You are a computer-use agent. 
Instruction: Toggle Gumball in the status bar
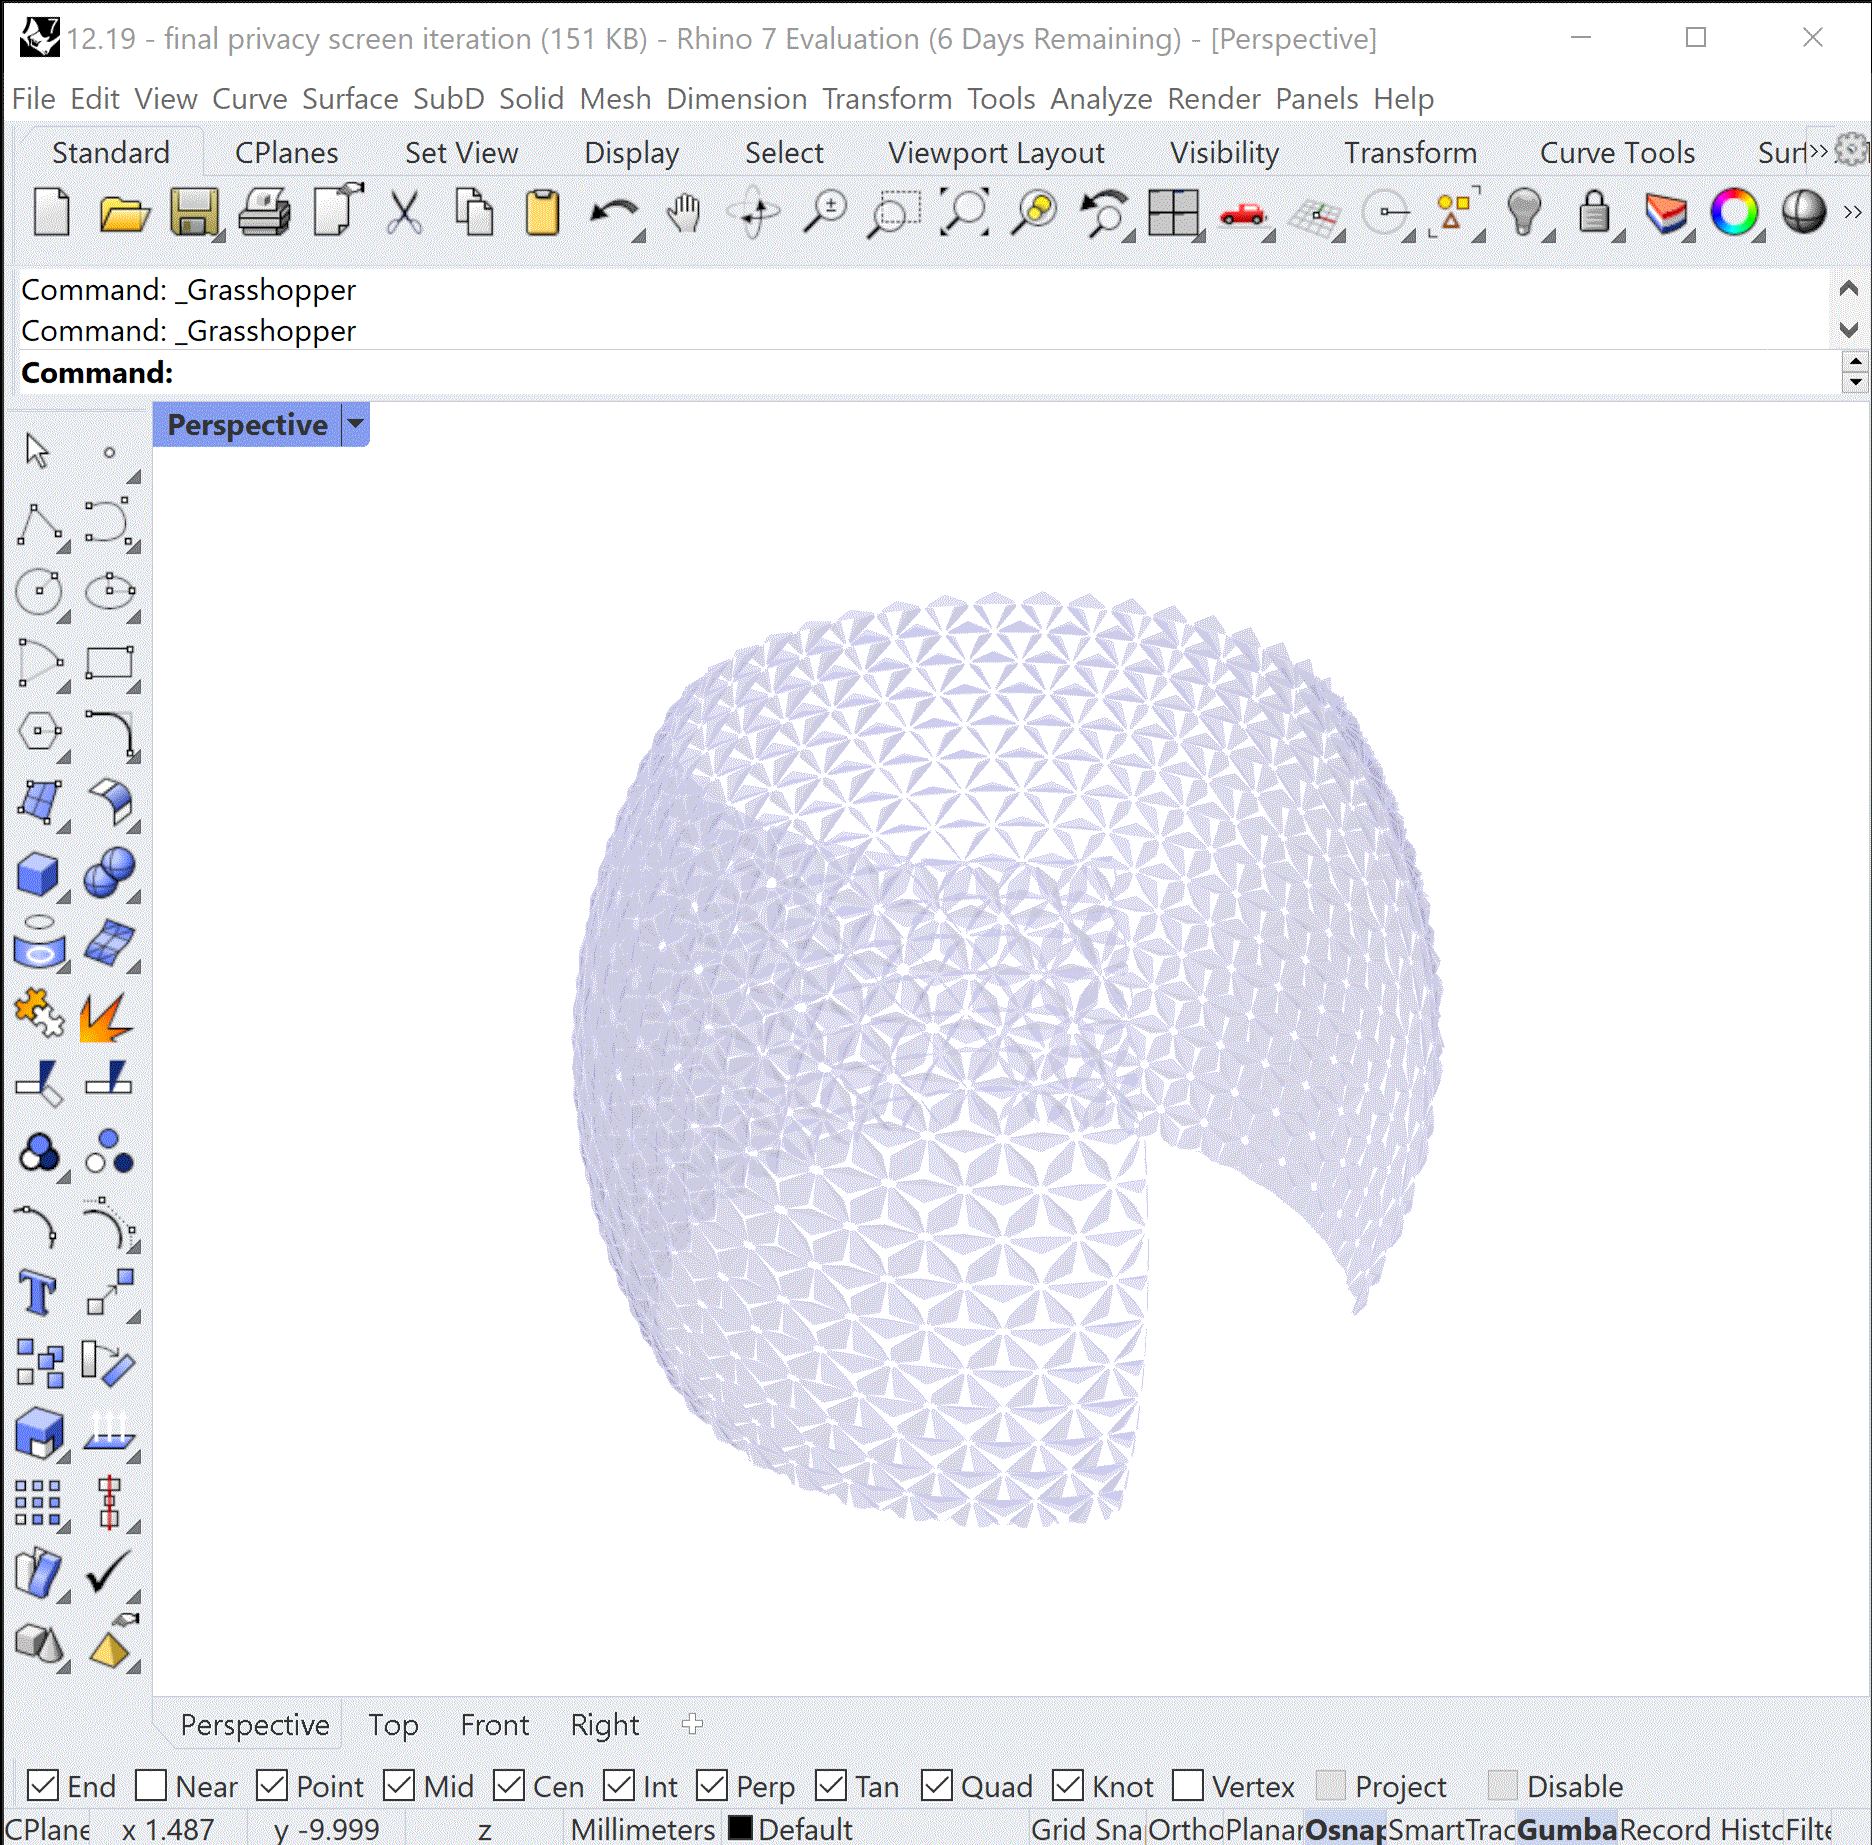1566,1829
